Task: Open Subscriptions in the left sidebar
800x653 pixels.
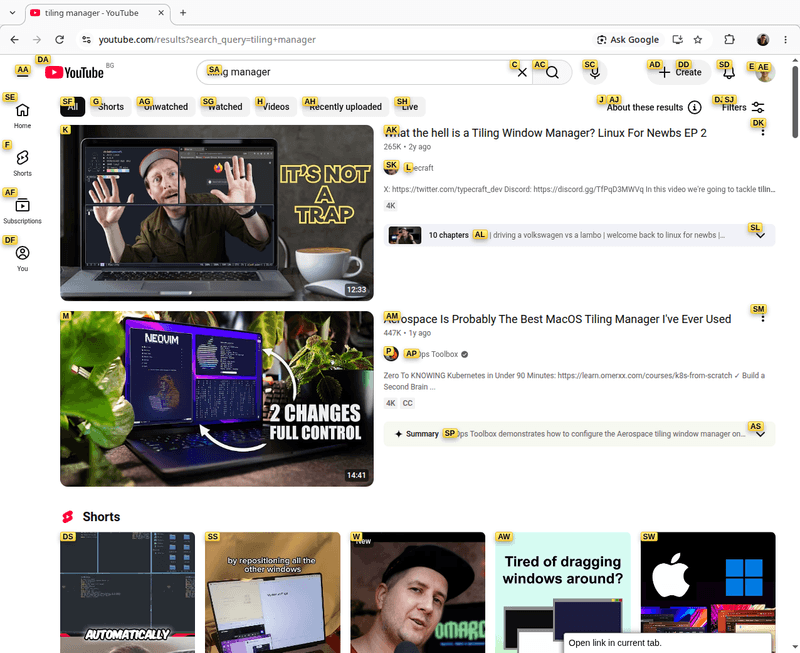Action: pos(22,211)
